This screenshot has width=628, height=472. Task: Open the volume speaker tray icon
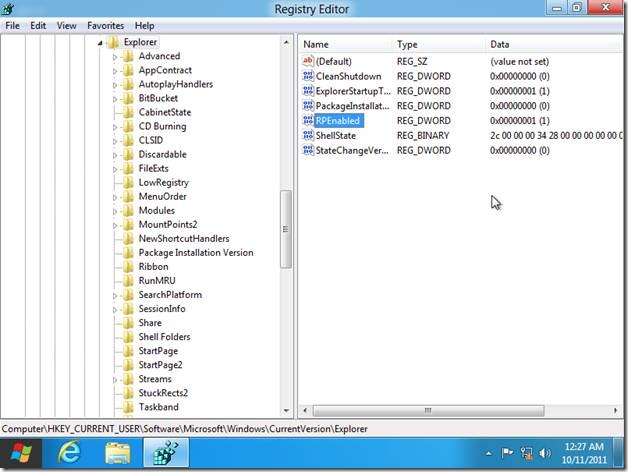(545, 453)
